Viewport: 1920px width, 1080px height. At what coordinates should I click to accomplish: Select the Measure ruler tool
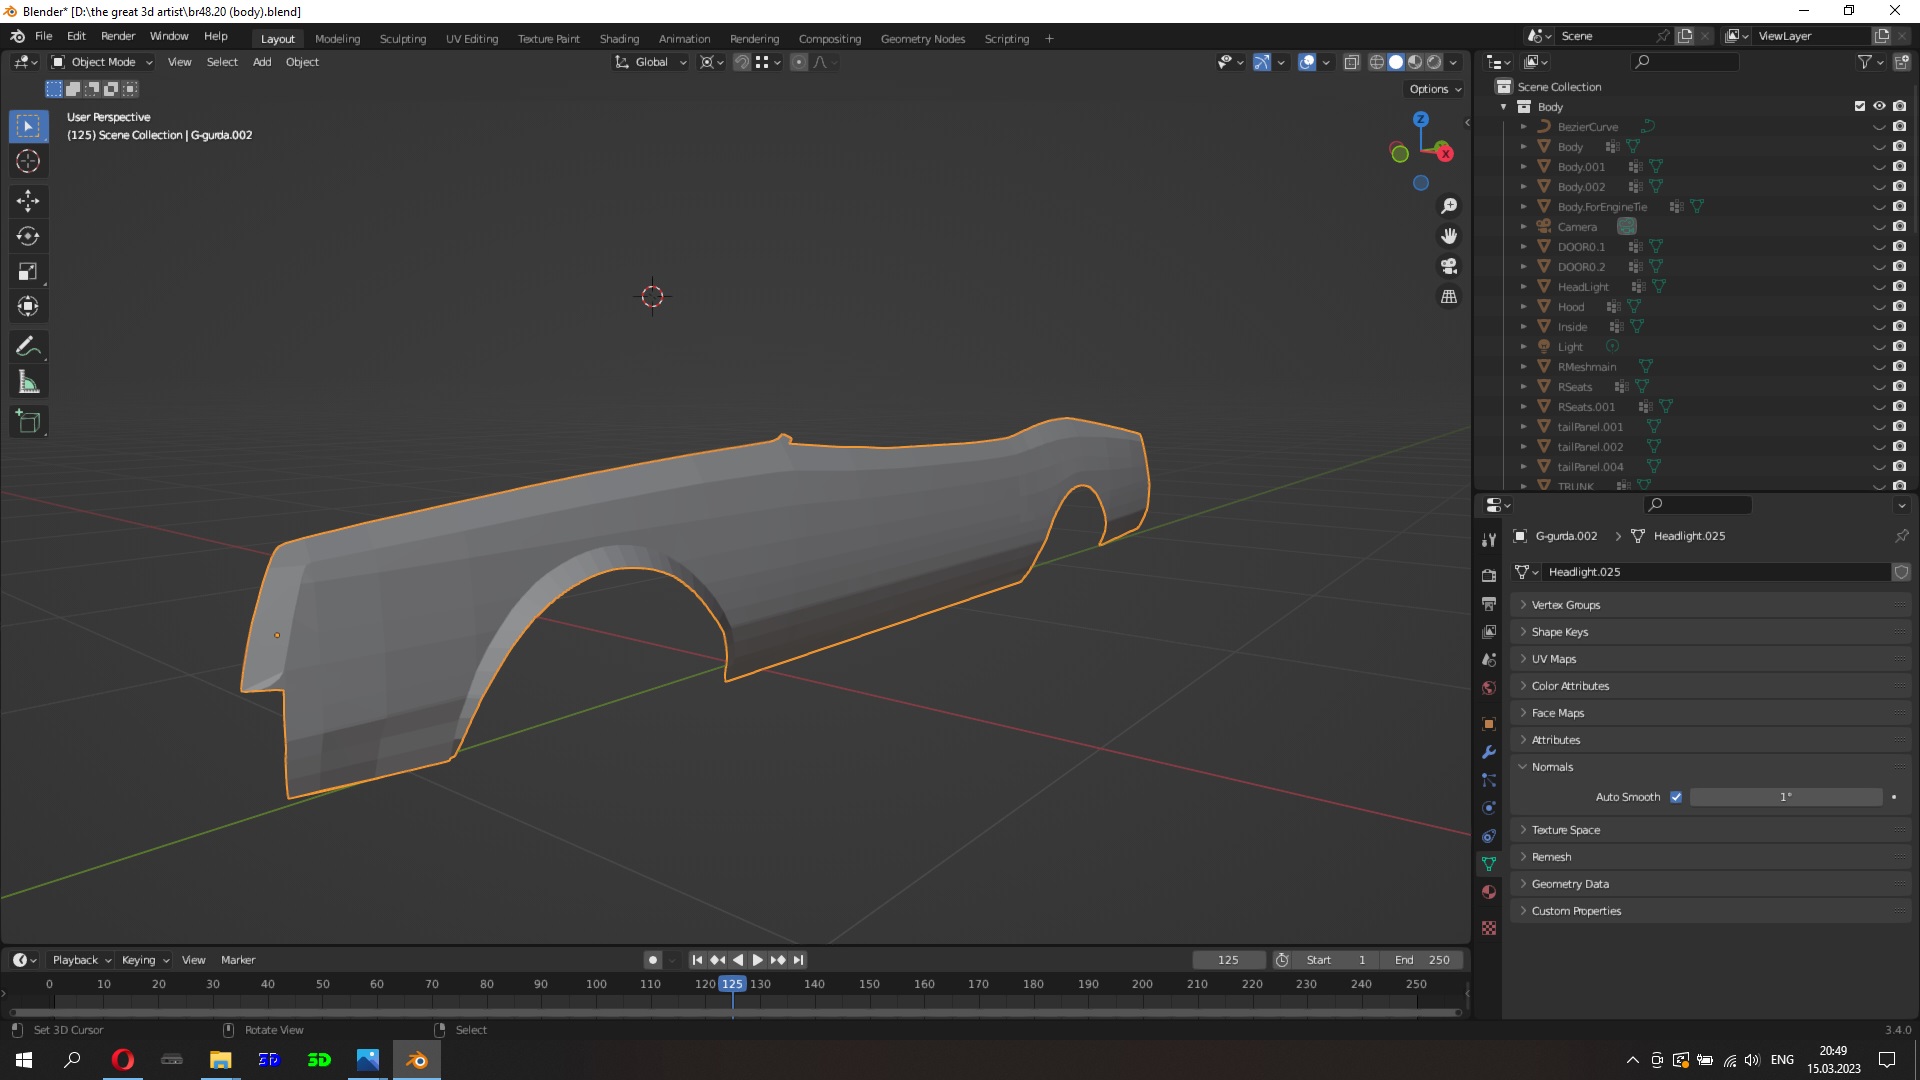[x=28, y=383]
